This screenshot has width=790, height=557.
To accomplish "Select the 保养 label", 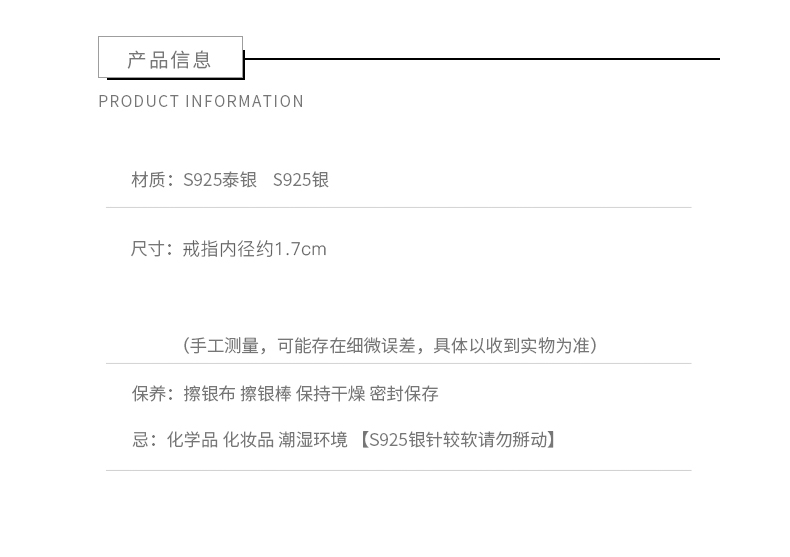I will [x=149, y=394].
